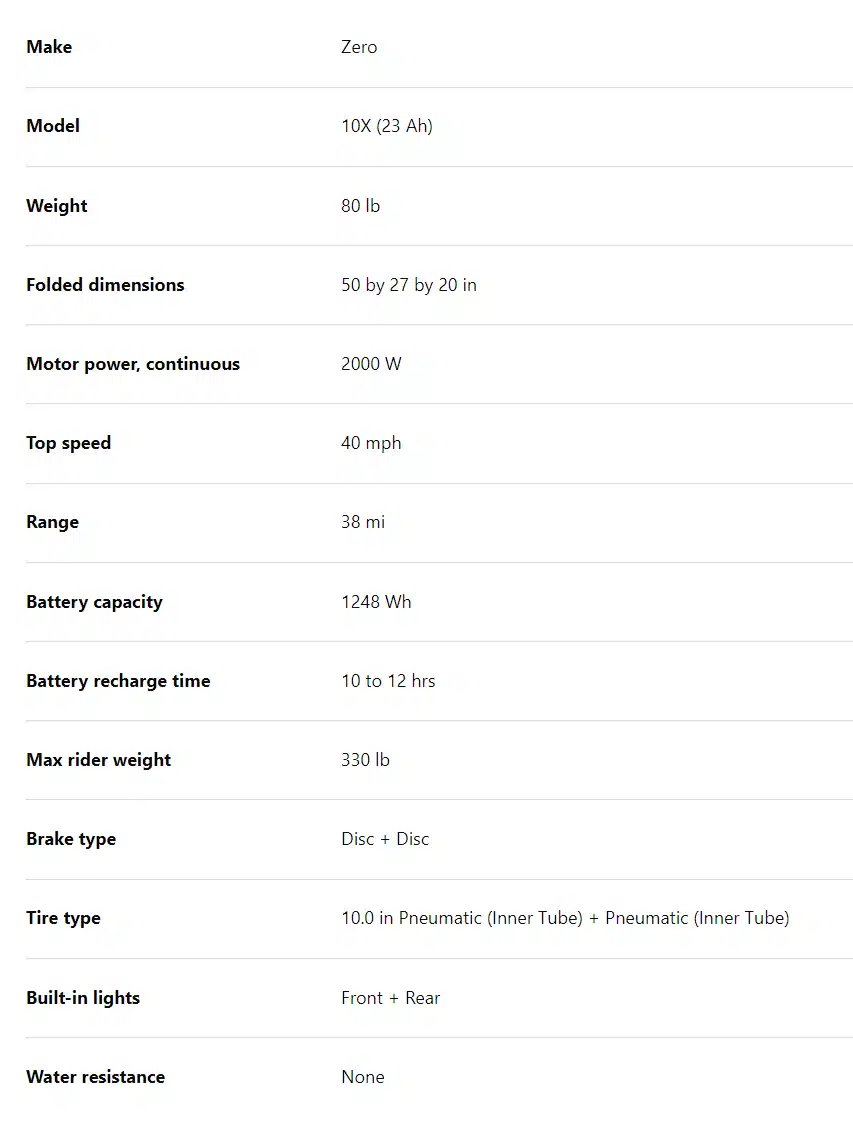Select the value Zero

359,47
